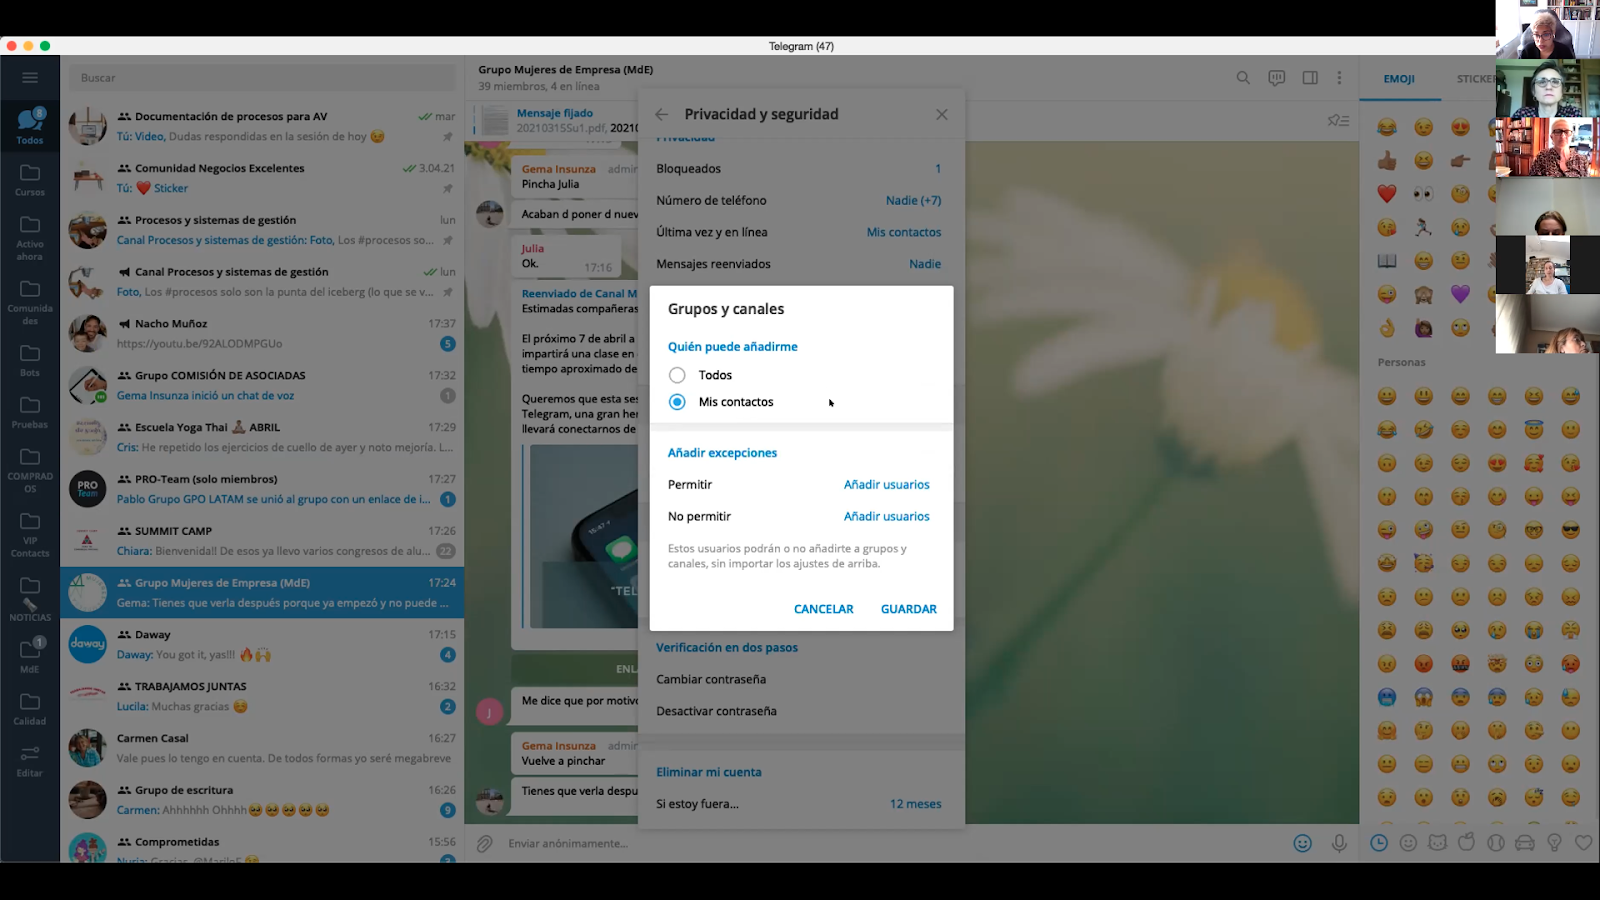1600x900 pixels.
Task: Open the Grupo de escritura chat
Action: click(x=262, y=800)
